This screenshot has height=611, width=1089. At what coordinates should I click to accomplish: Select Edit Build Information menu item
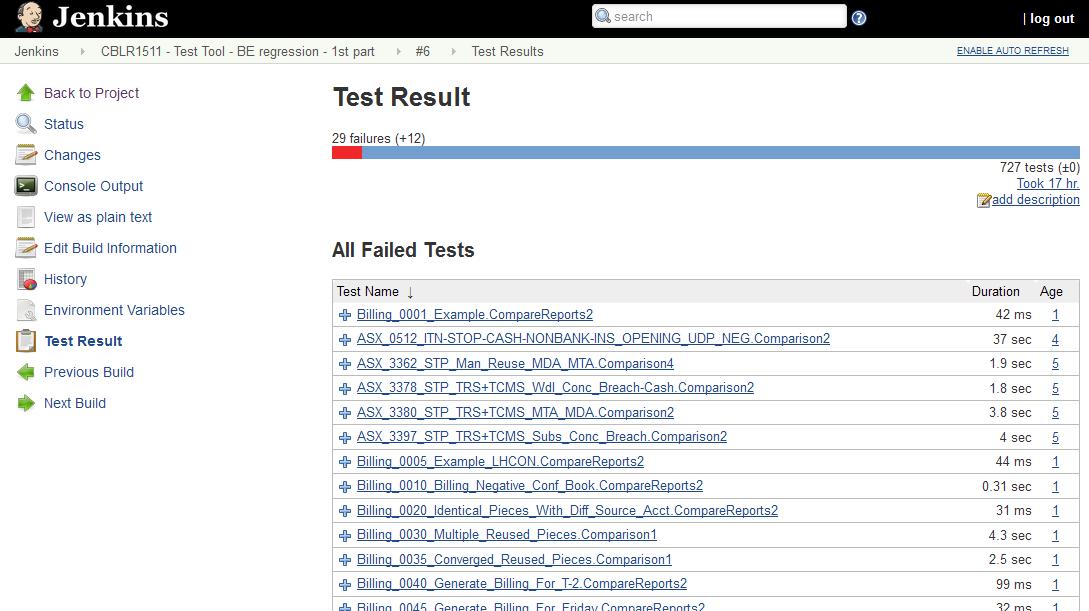tap(110, 248)
